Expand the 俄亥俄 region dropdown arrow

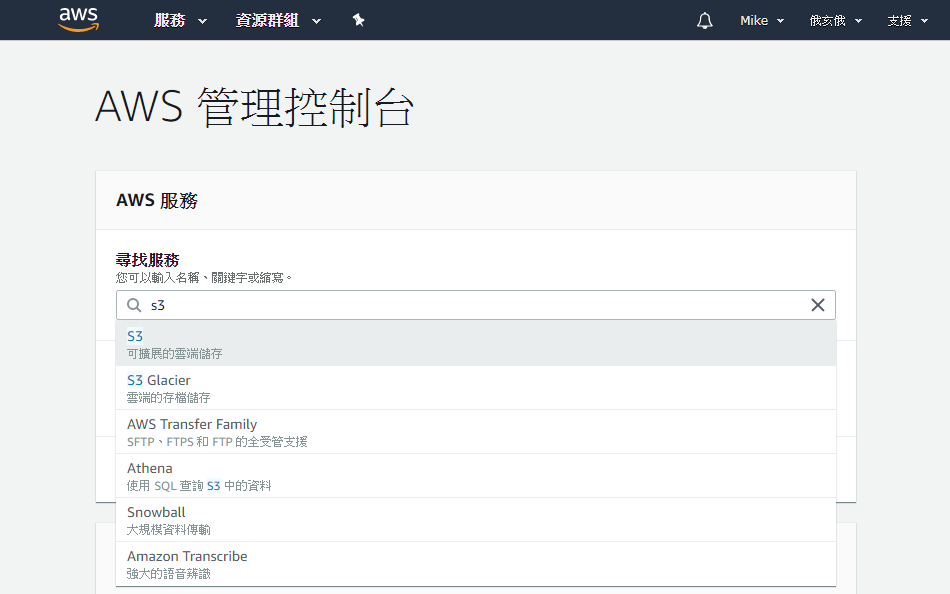point(859,21)
